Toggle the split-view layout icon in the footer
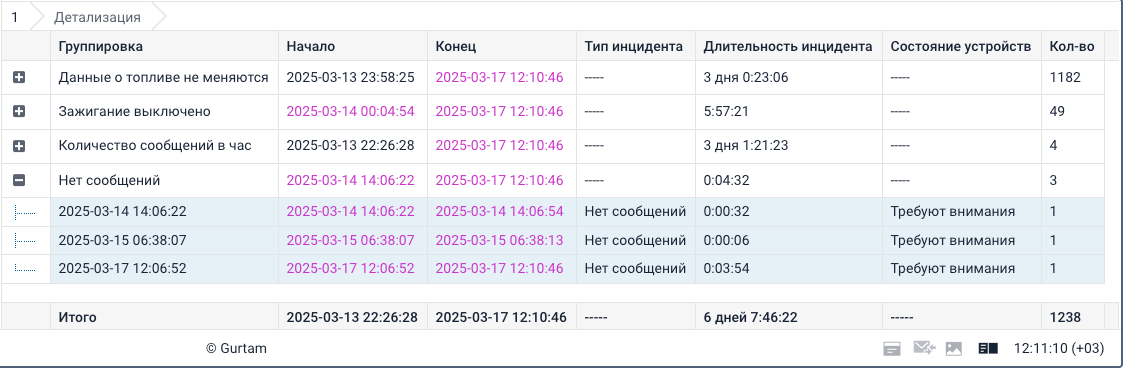Image resolution: width=1123 pixels, height=368 pixels. pos(988,349)
